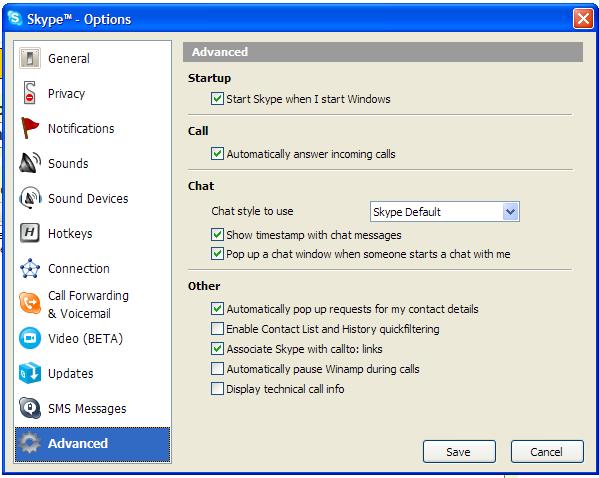Expand the Chat style dropdown arrow

511,211
